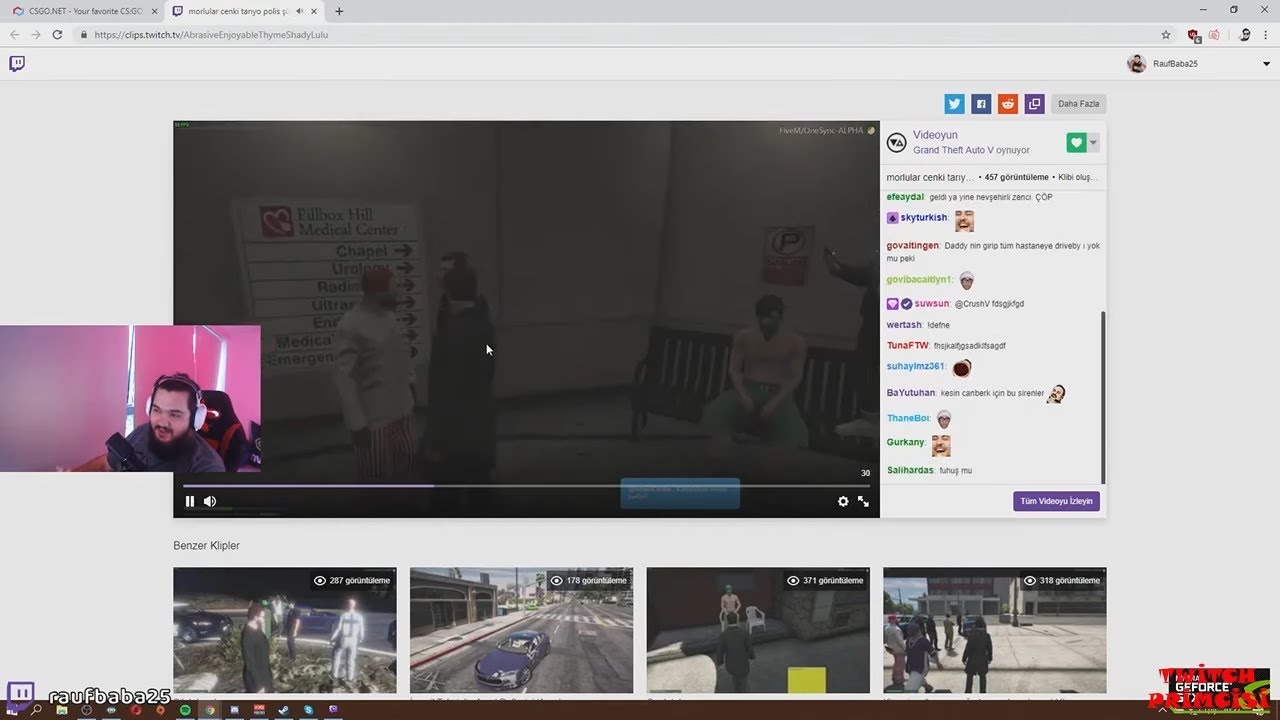
Task: Go forward in browser history
Action: (x=36, y=35)
